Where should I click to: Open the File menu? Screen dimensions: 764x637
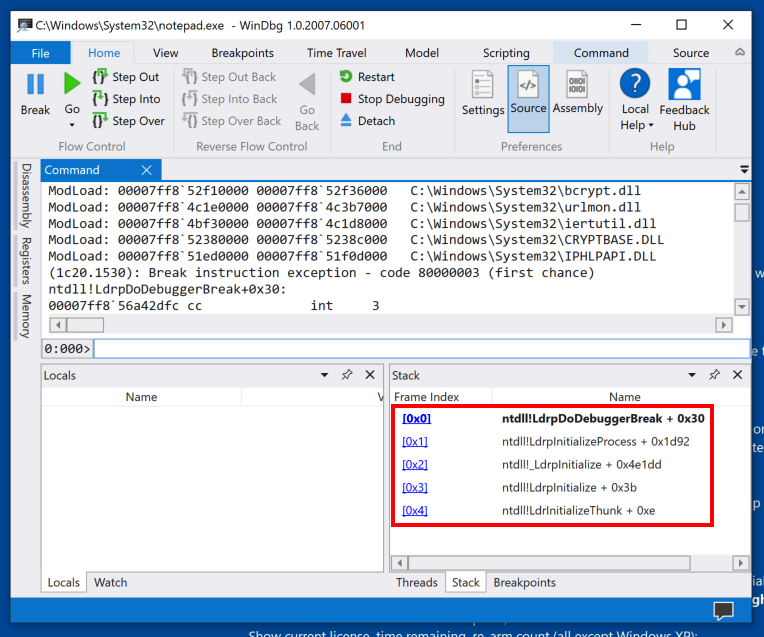coord(40,53)
